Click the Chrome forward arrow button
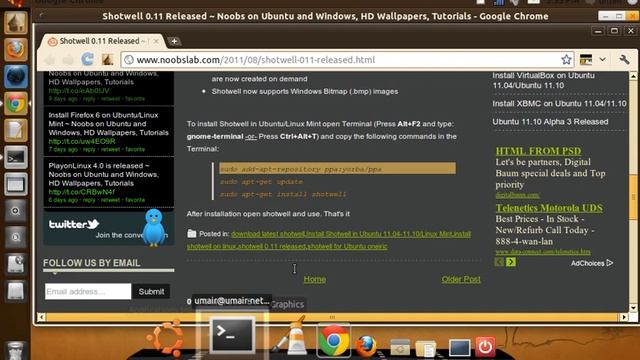The width and height of the screenshot is (640, 360). point(68,60)
